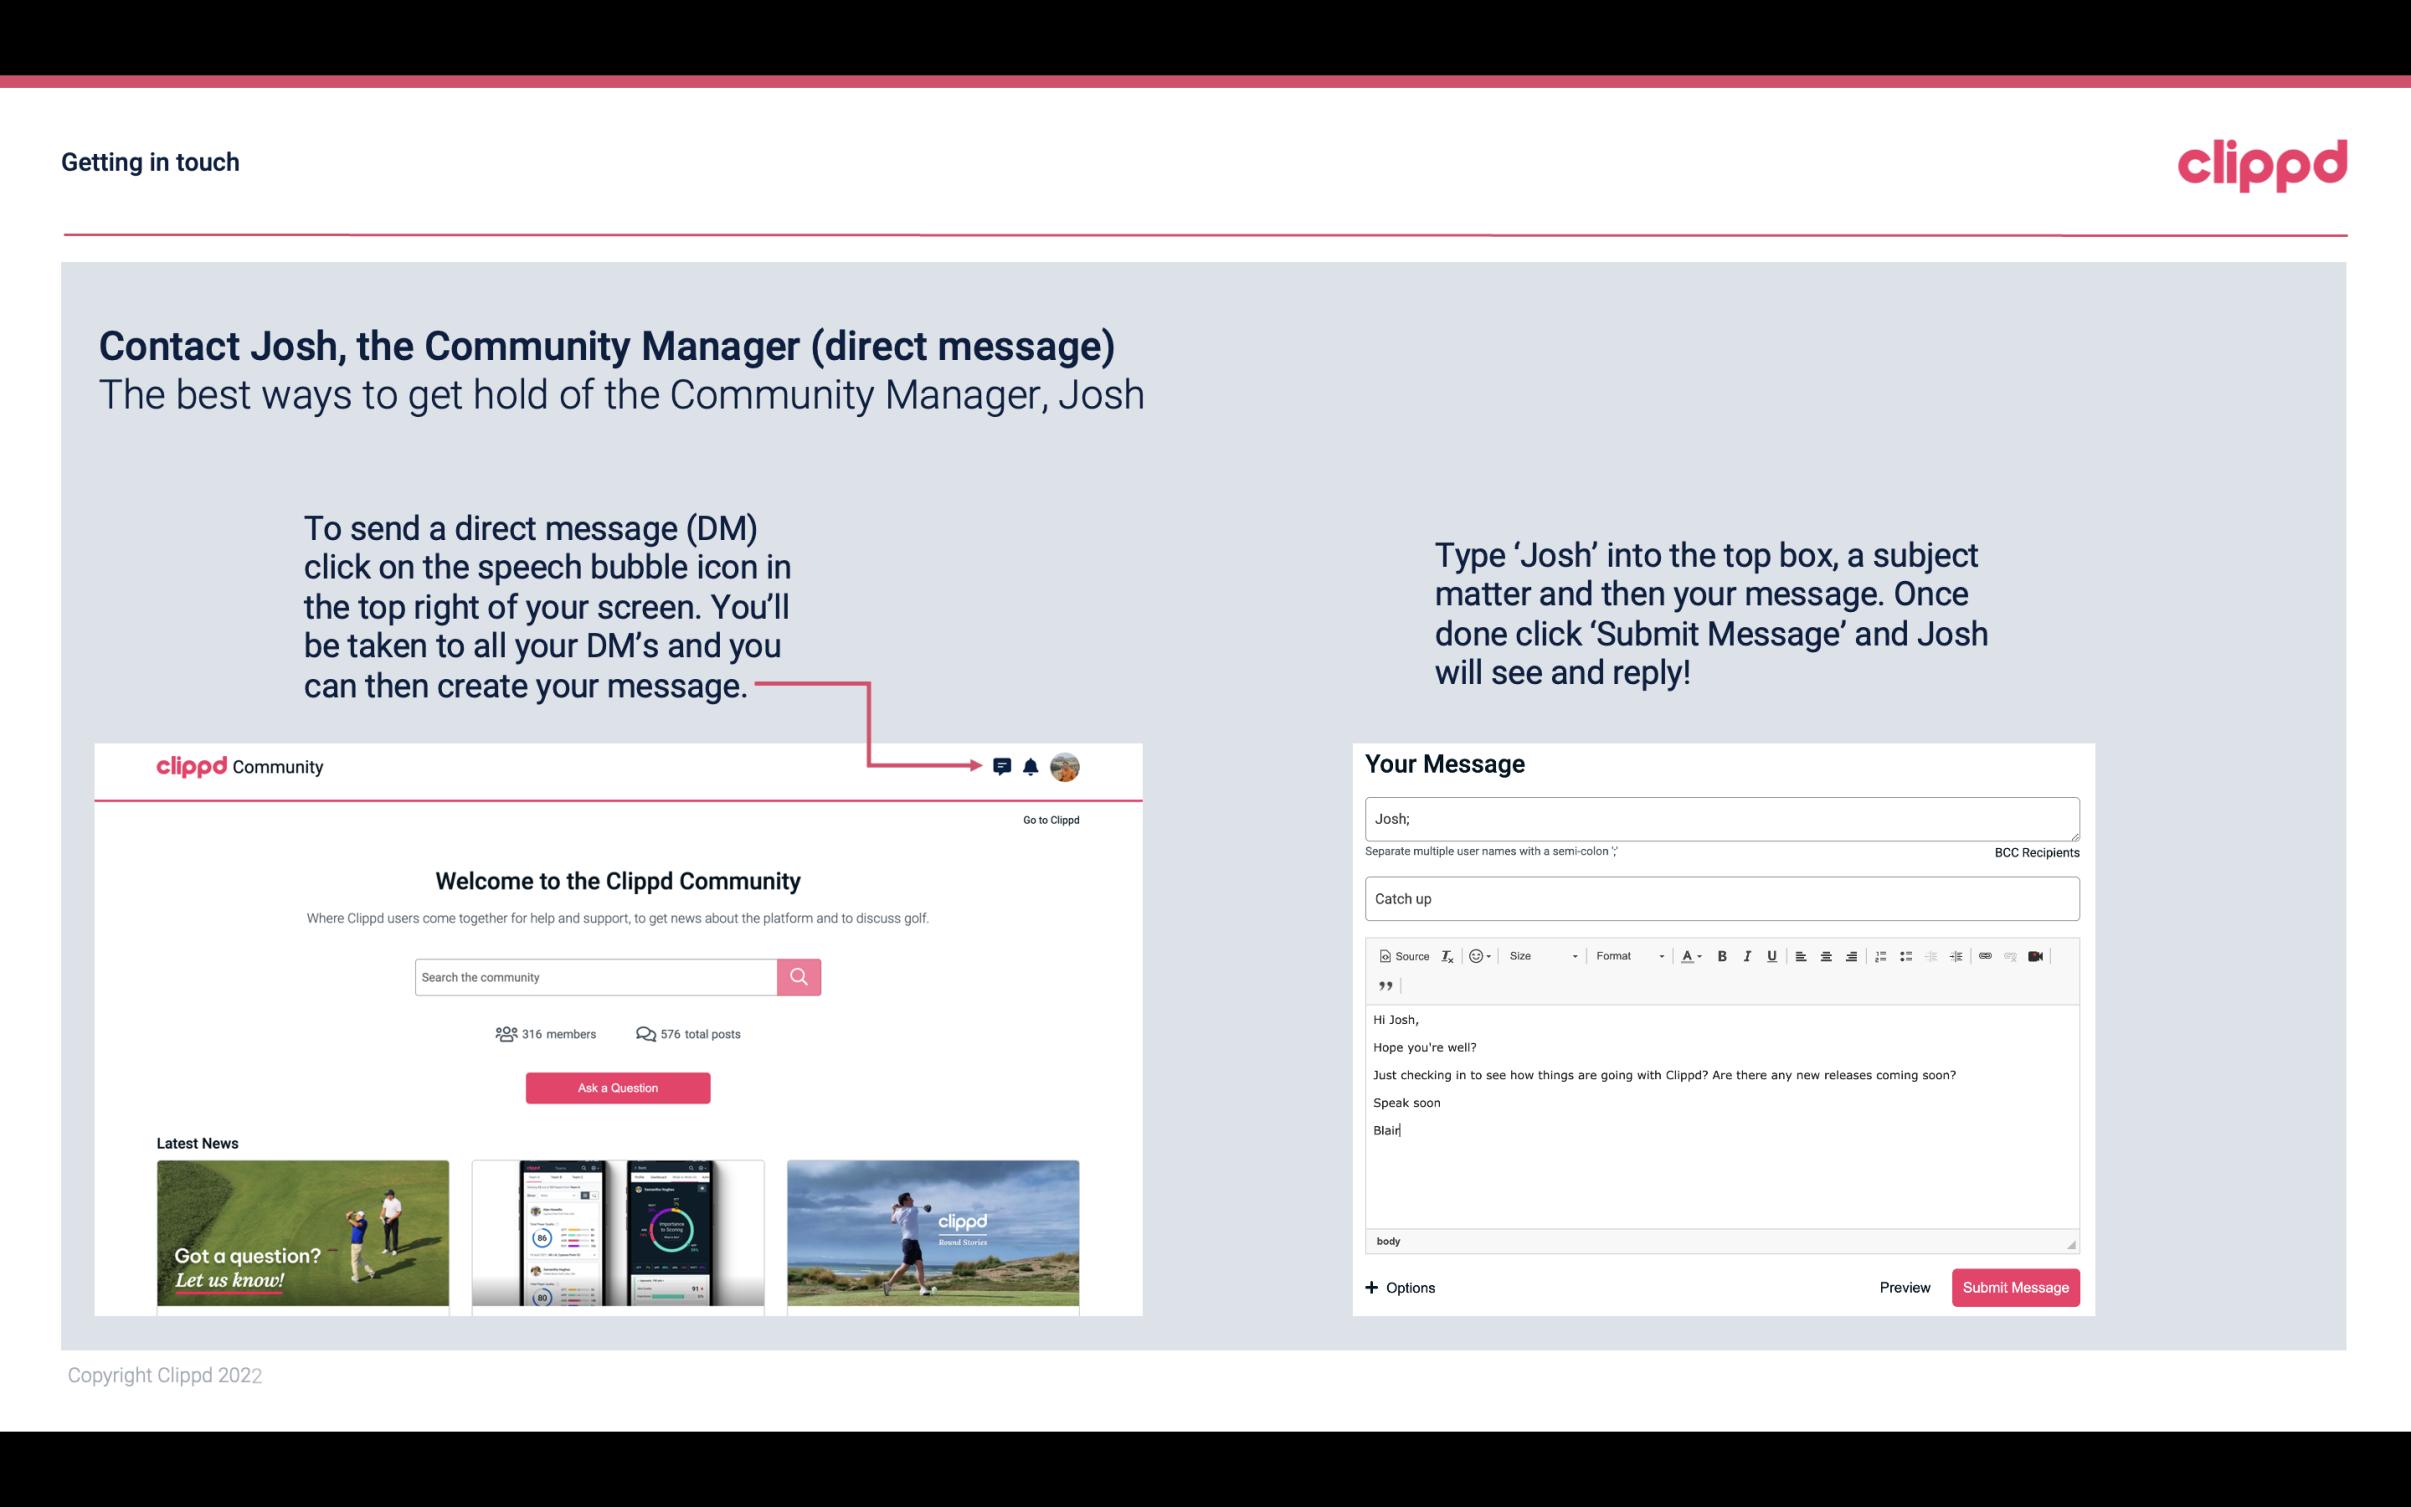The height and width of the screenshot is (1507, 2411).
Task: Click the Source code toggle icon
Action: click(x=1399, y=955)
